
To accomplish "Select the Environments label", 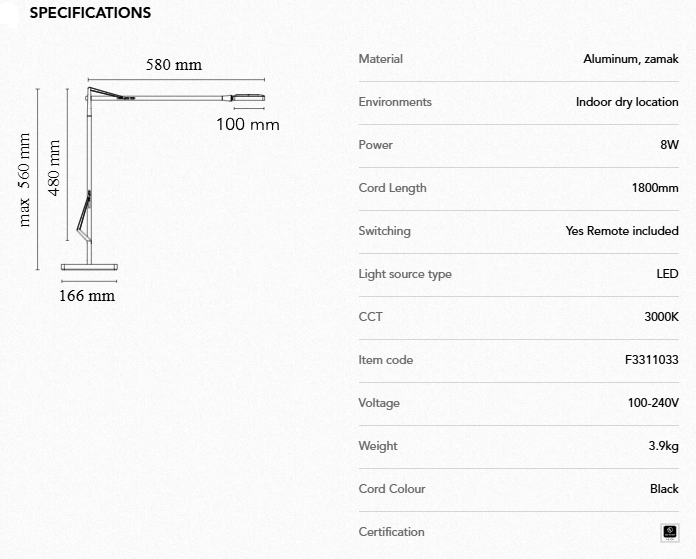I will 395,102.
